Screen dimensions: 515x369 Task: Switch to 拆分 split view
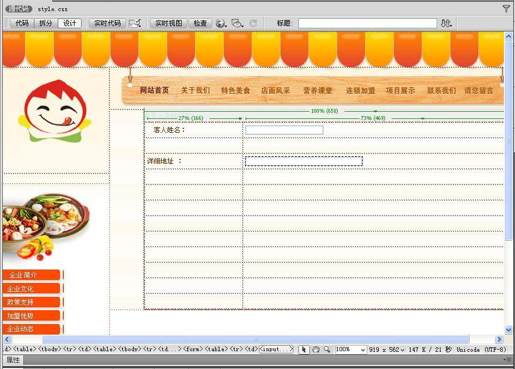[x=46, y=23]
